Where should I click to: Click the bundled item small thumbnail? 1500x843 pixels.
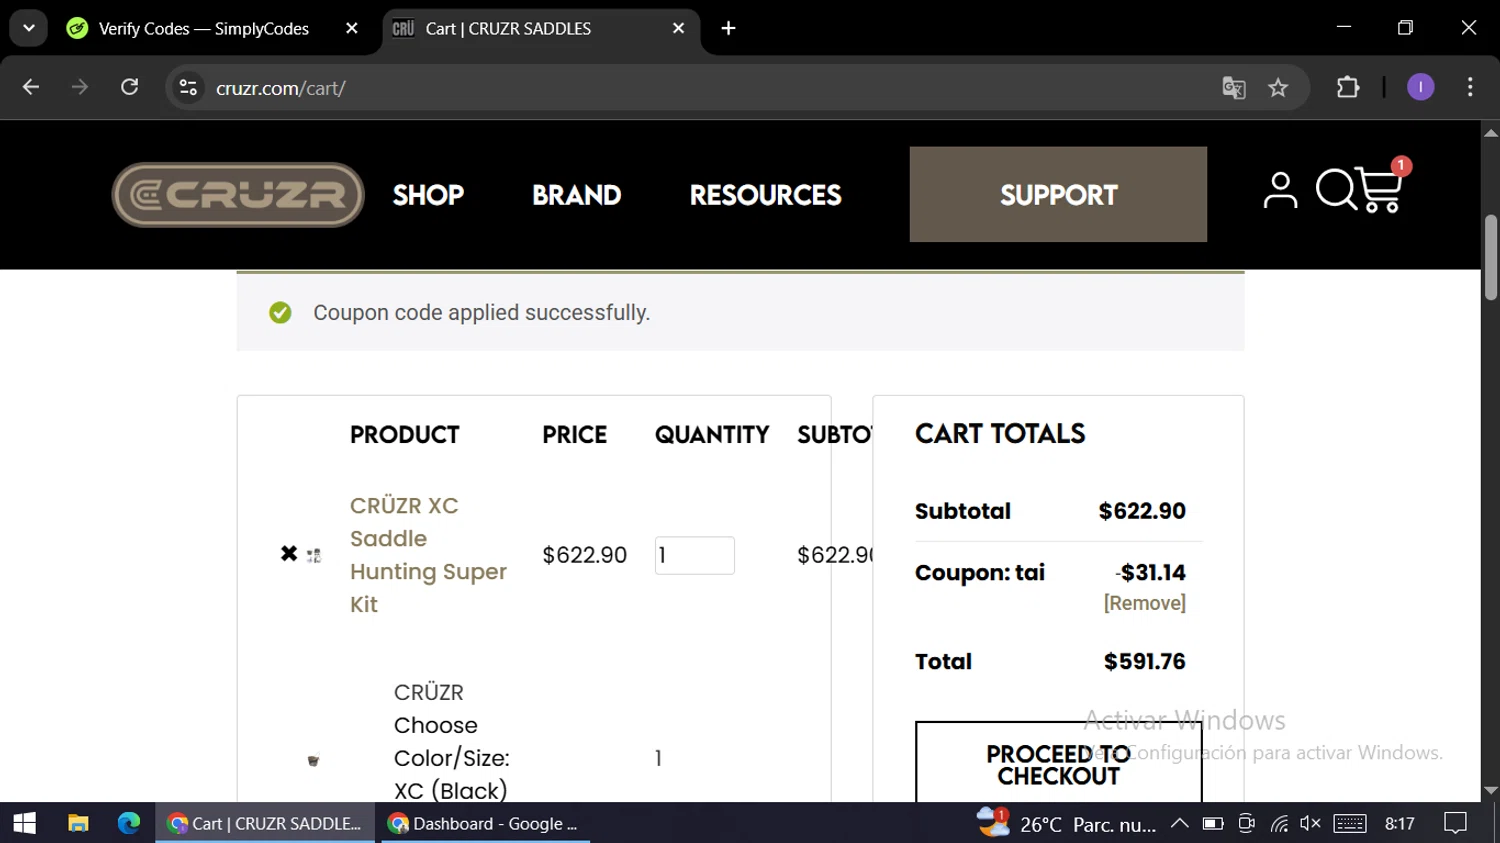(x=313, y=760)
